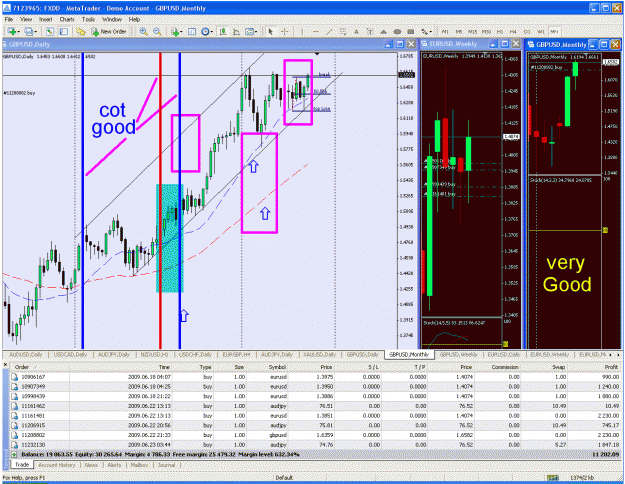Select the crosshair tool
Image resolution: width=625 pixels, height=484 pixels.
click(x=285, y=31)
